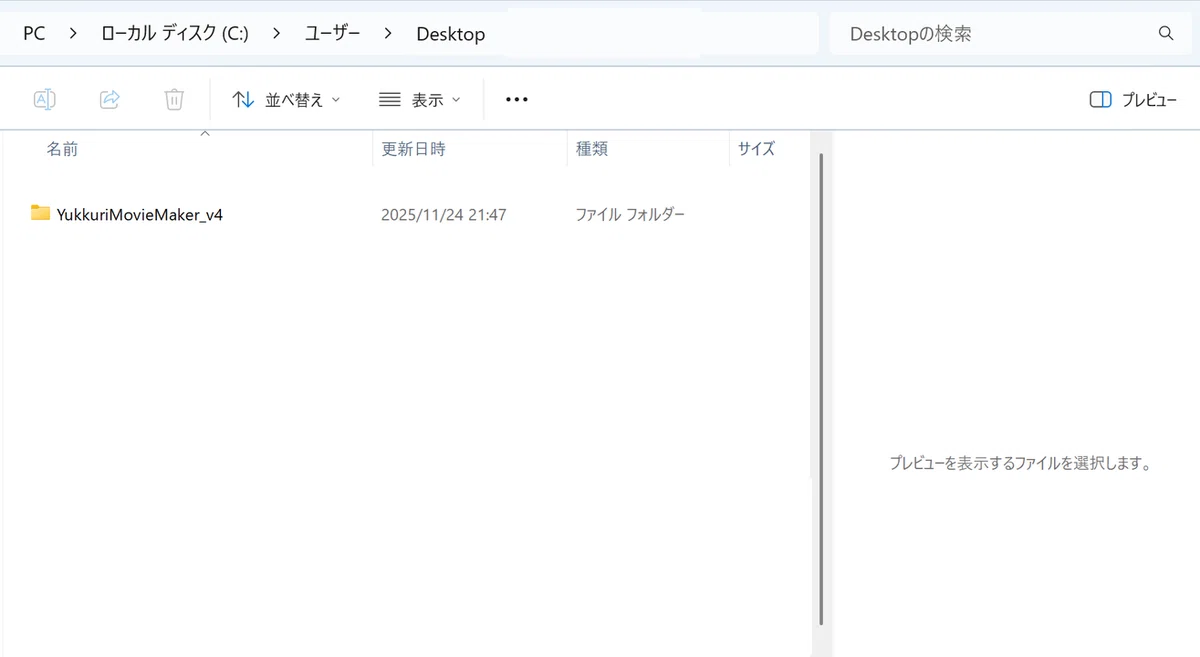Expand the chevron after ローカル ディスク (C:)

(276, 33)
